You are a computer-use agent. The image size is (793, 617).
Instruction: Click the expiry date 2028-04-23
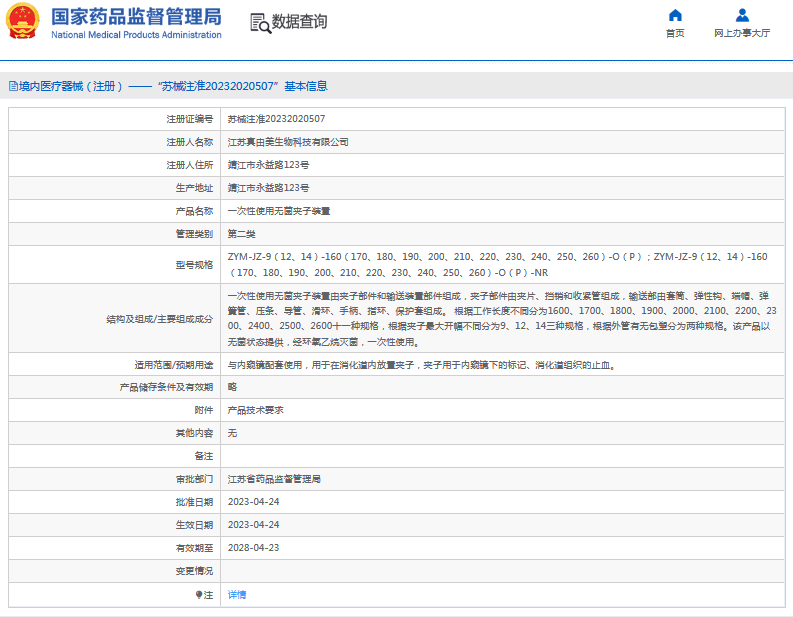coord(253,548)
